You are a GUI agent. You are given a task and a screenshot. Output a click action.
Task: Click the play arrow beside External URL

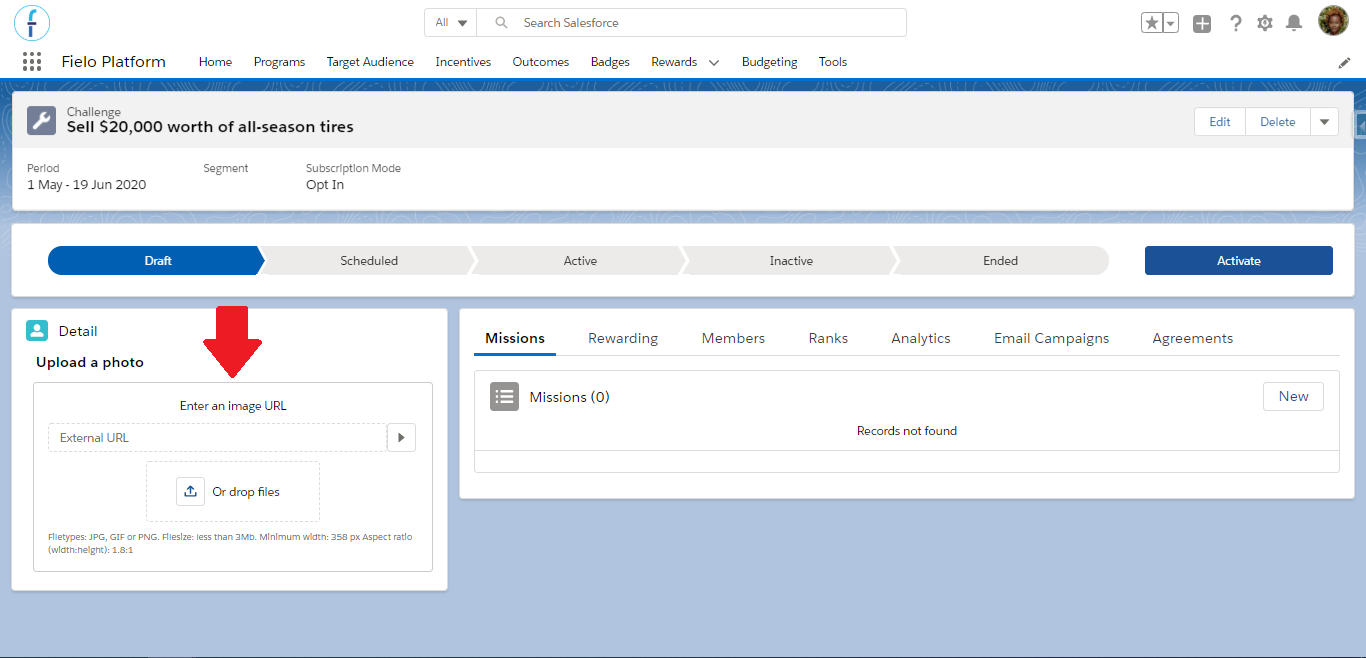click(x=401, y=437)
